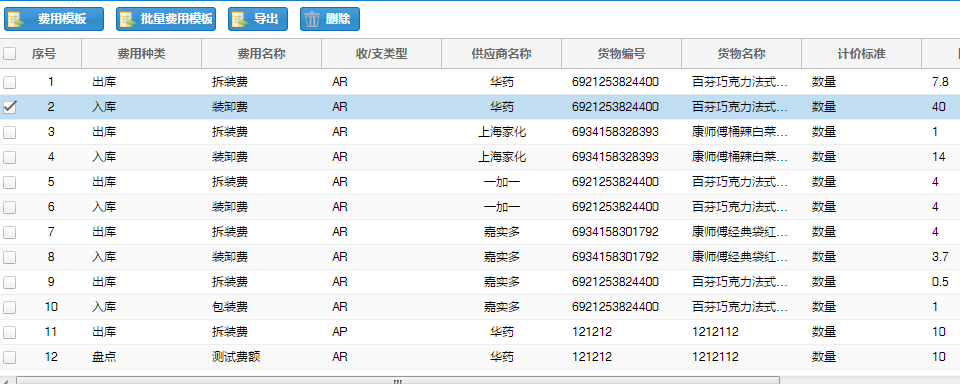Uncheck the checkbox for row 2
Screen dimensions: 960x384
click(x=10, y=107)
